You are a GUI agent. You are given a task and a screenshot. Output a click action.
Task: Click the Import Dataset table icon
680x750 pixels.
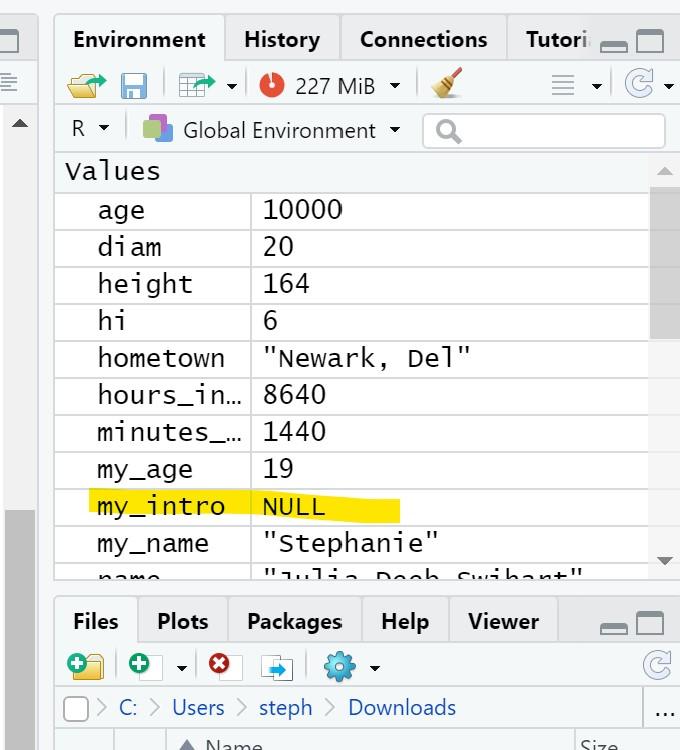(197, 85)
